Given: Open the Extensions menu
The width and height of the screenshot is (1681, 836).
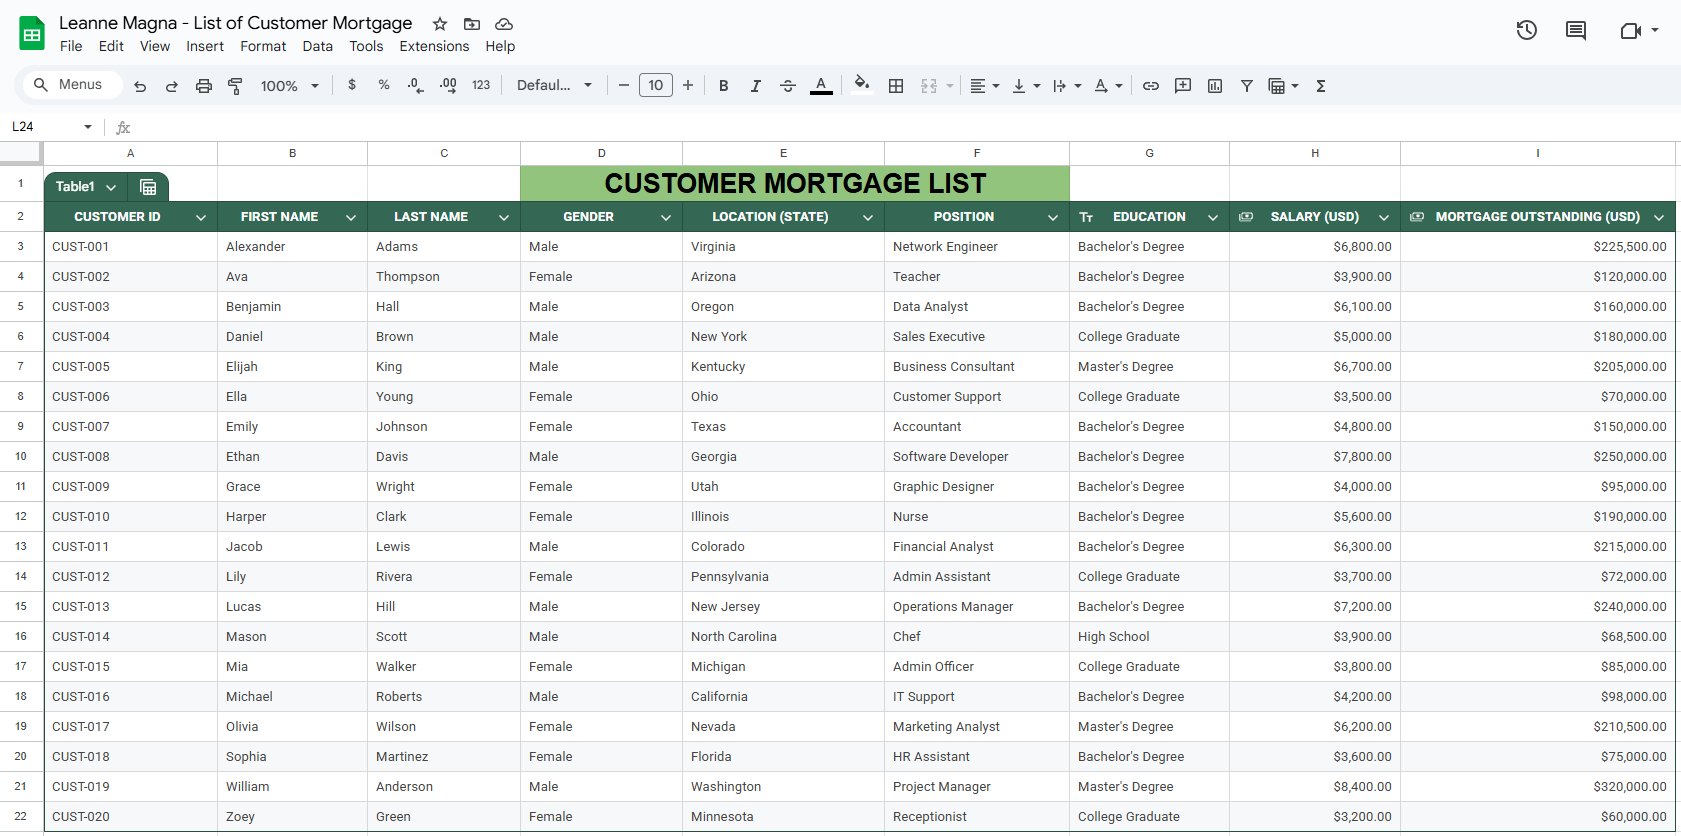Looking at the screenshot, I should (433, 46).
